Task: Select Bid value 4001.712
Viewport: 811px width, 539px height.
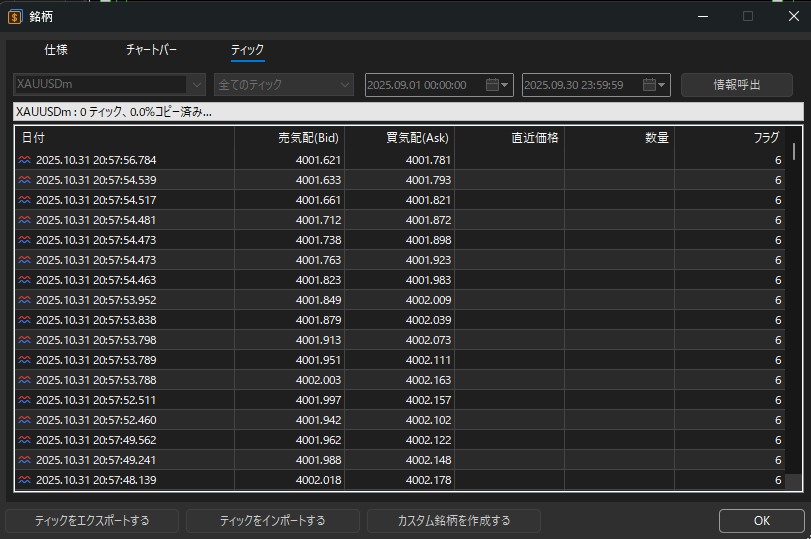Action: click(x=318, y=220)
